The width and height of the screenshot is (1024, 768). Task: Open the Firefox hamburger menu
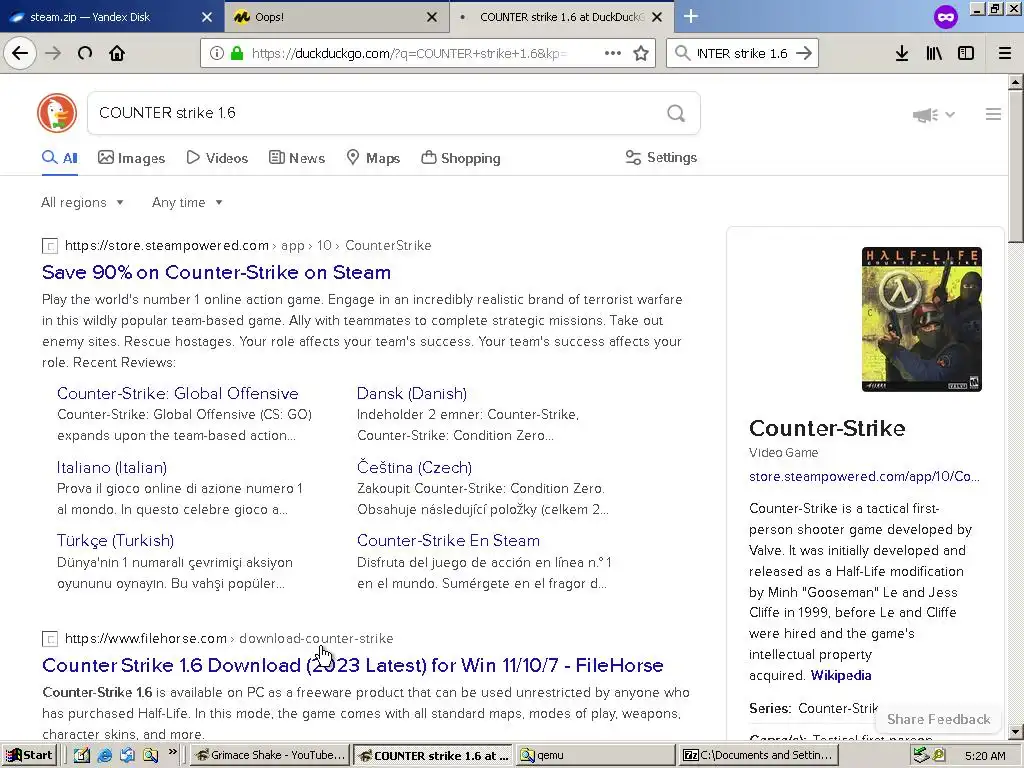tap(1005, 53)
